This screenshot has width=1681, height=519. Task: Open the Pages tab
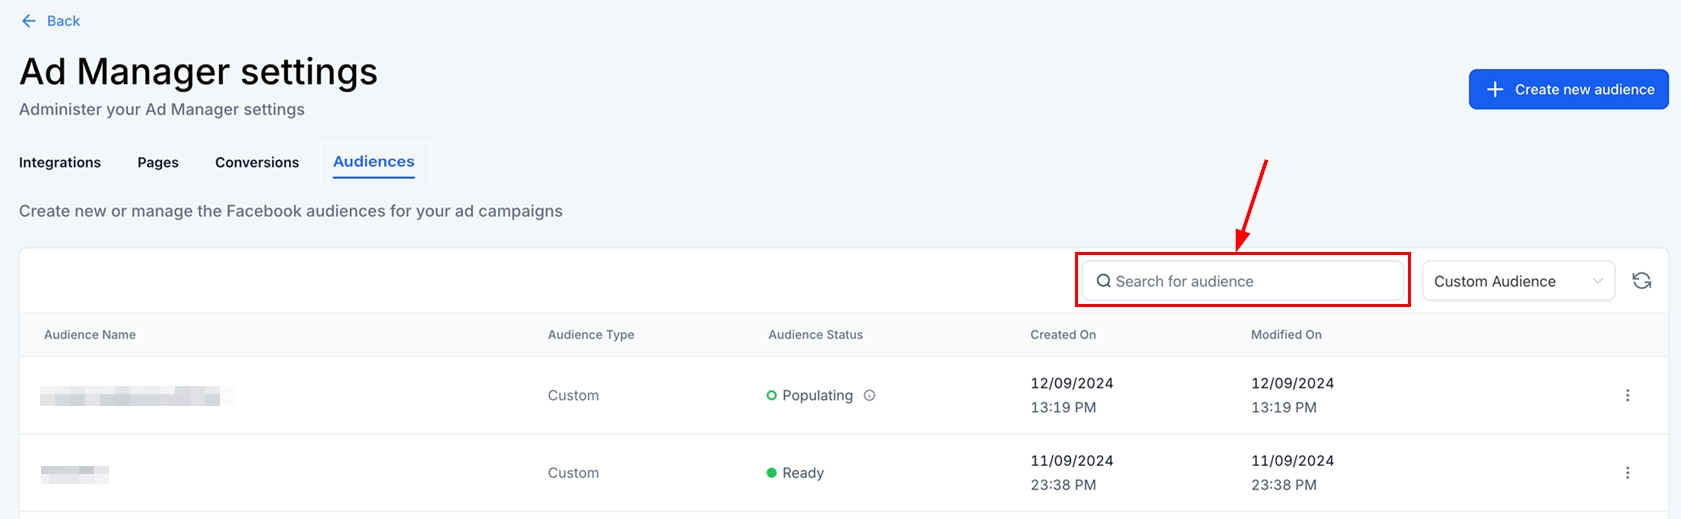pyautogui.click(x=158, y=163)
